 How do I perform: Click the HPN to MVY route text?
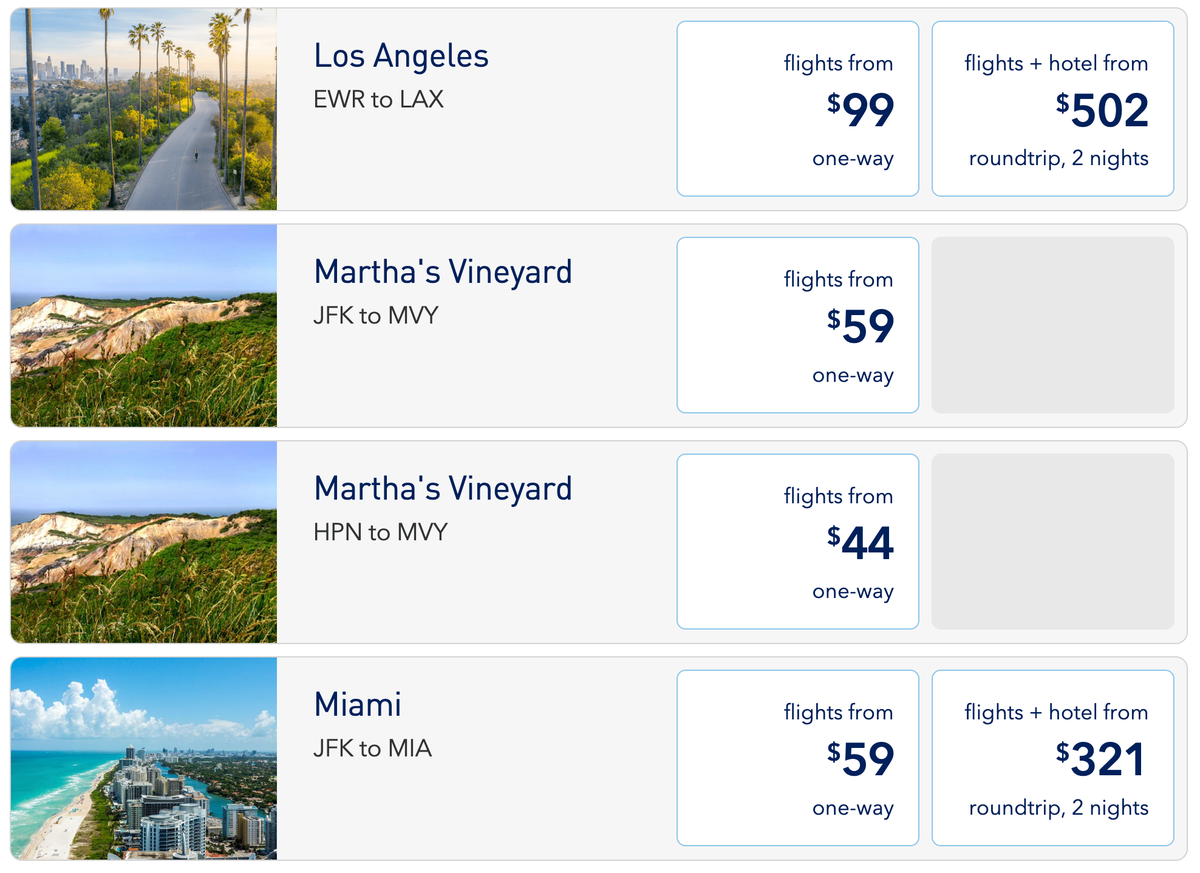380,532
